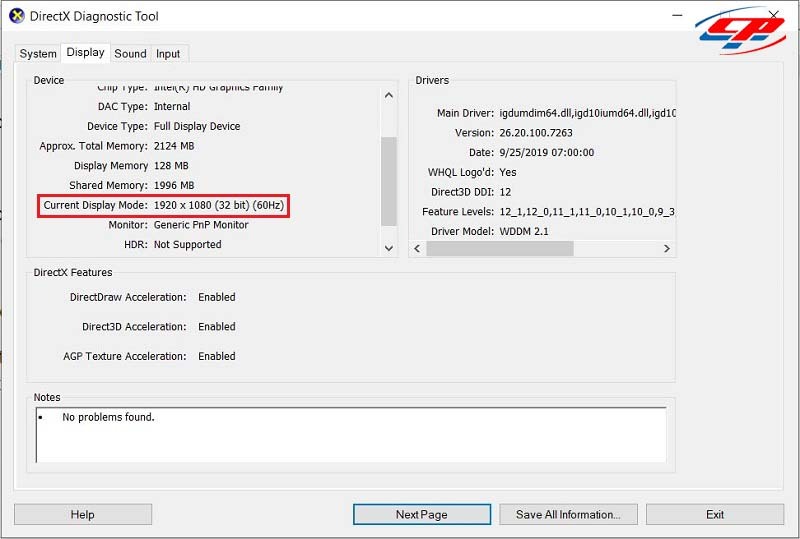Click the Drivers panel scroll right arrow

(666, 249)
